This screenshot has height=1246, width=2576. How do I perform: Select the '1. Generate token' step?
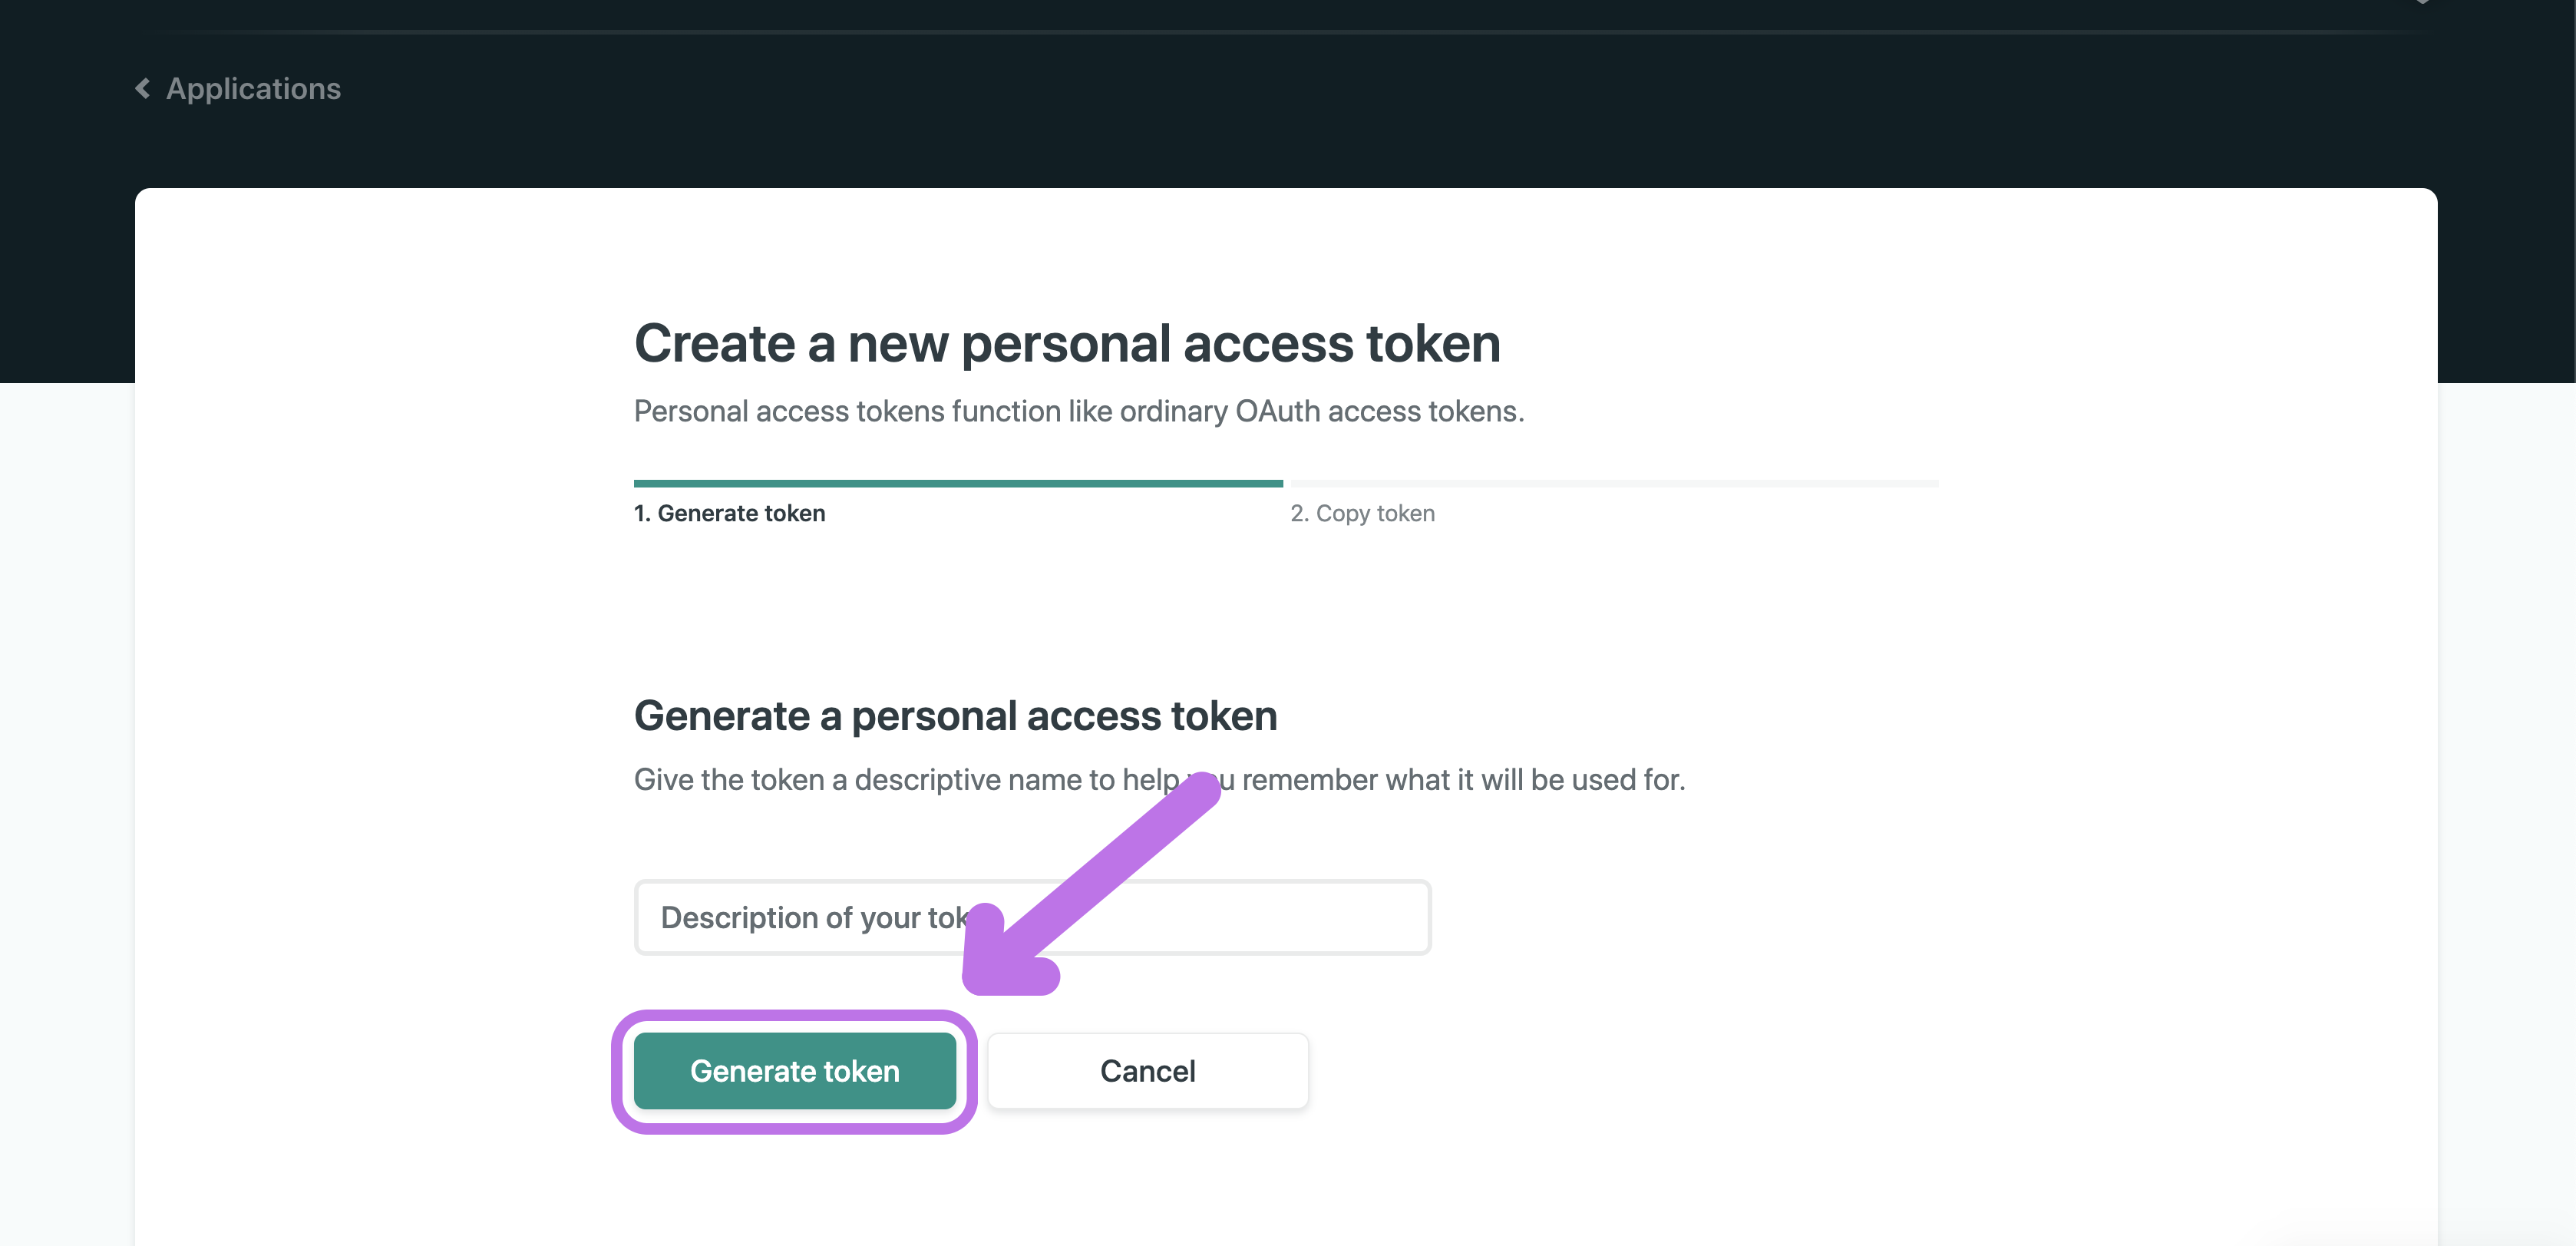(730, 513)
